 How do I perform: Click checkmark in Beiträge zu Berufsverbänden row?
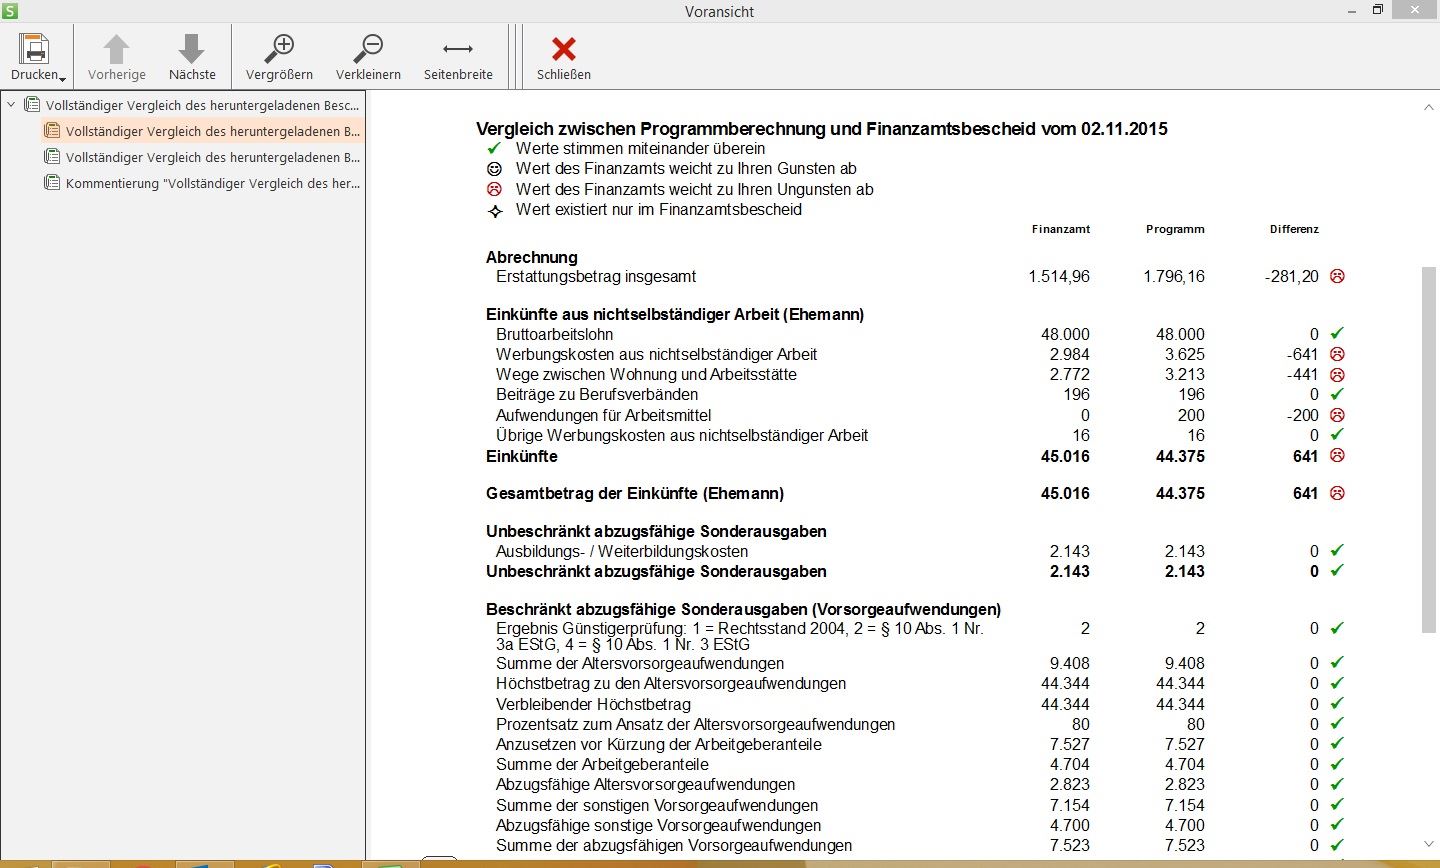tap(1337, 394)
